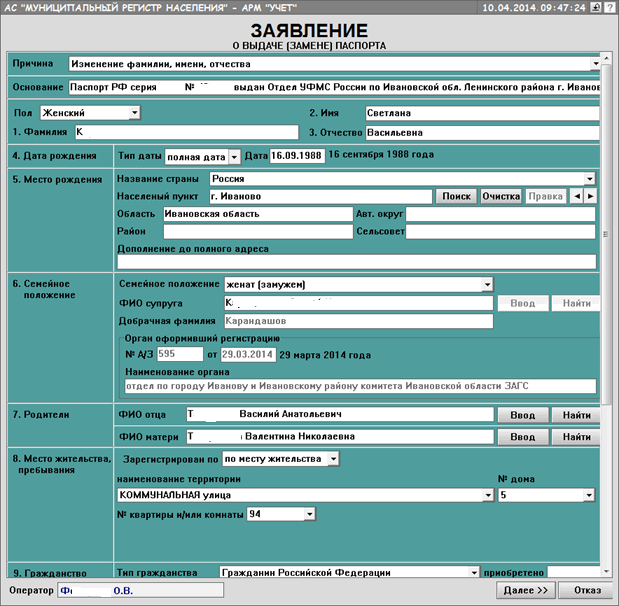Click the text 16 сентября 1988 года
619x606 pixels.
click(381, 154)
